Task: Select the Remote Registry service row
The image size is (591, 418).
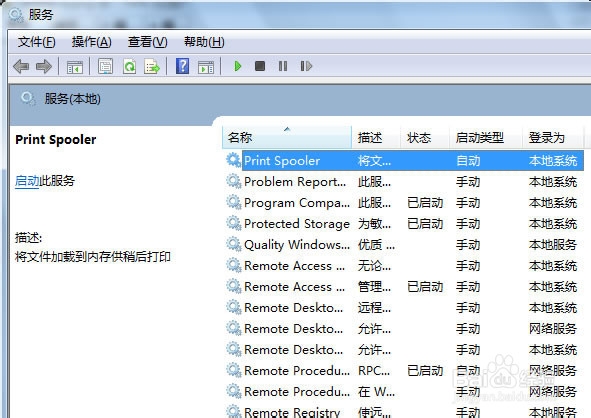Action: 404,412
